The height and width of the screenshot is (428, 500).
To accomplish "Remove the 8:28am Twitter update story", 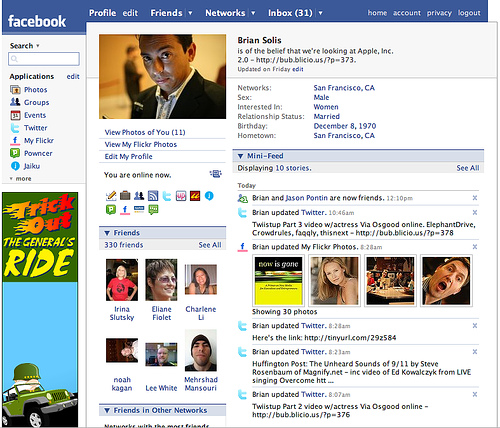I will tap(475, 326).
